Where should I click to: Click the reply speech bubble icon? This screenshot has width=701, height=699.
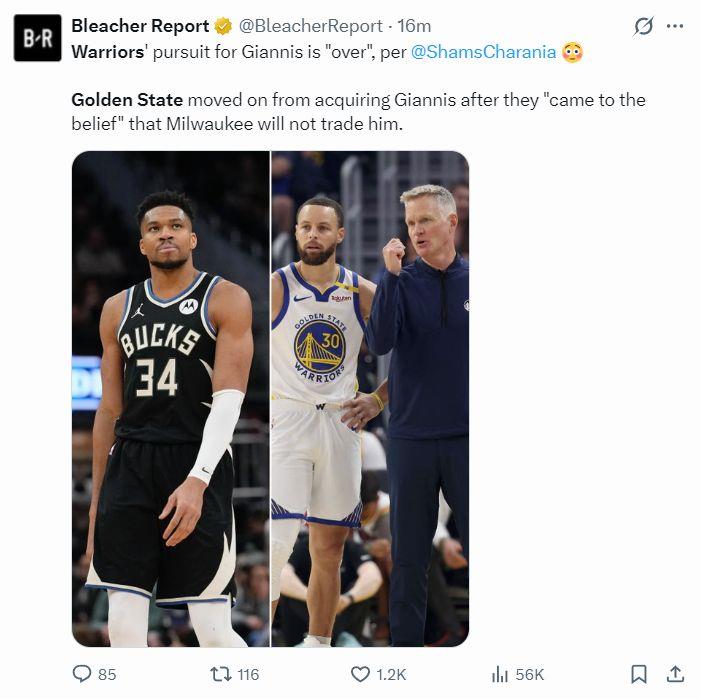(x=82, y=674)
